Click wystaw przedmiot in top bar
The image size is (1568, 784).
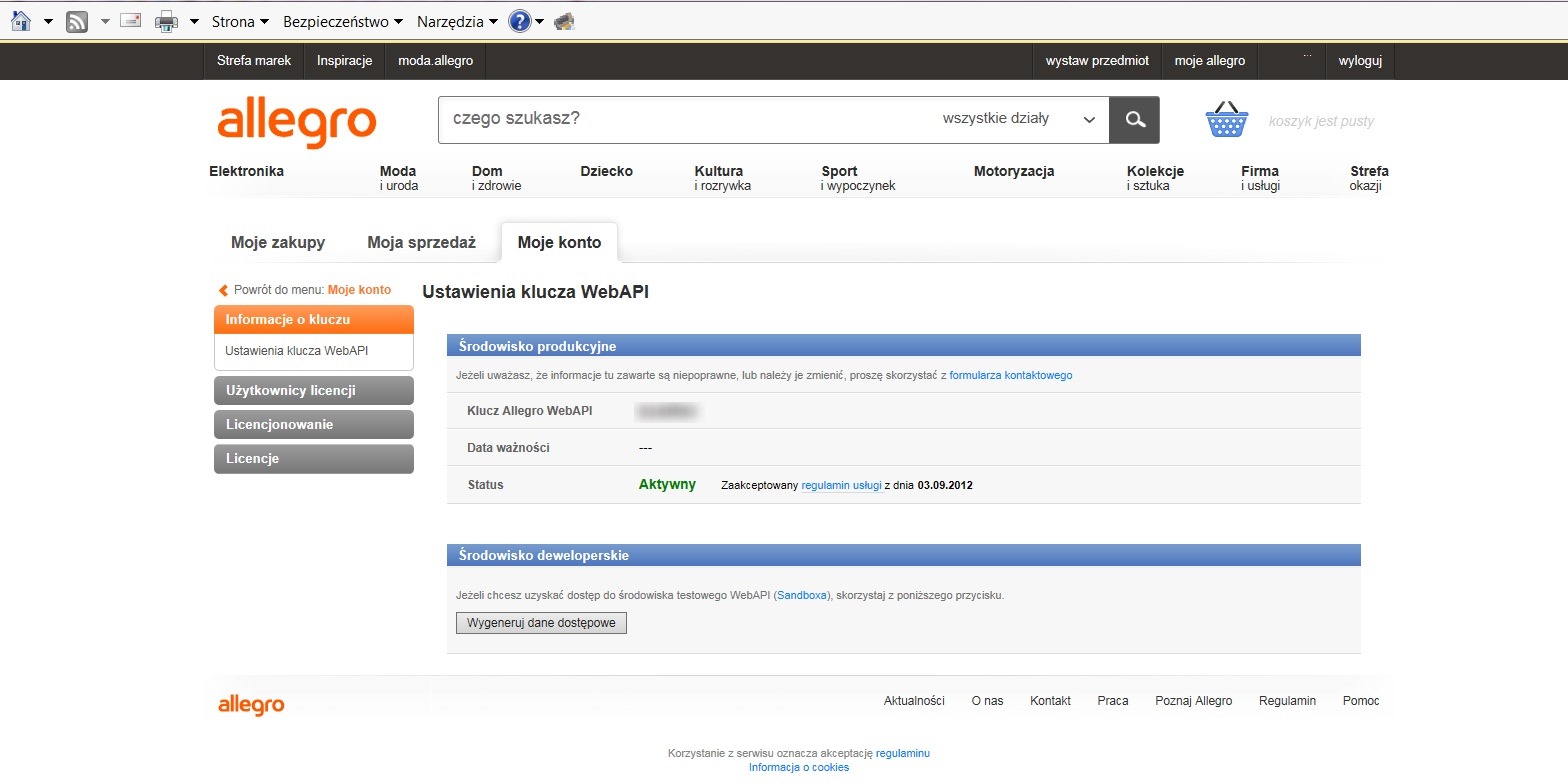point(1097,61)
